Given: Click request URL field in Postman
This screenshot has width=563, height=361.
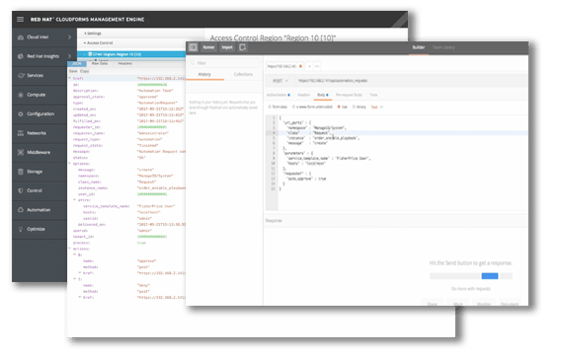Looking at the screenshot, I should [x=409, y=81].
